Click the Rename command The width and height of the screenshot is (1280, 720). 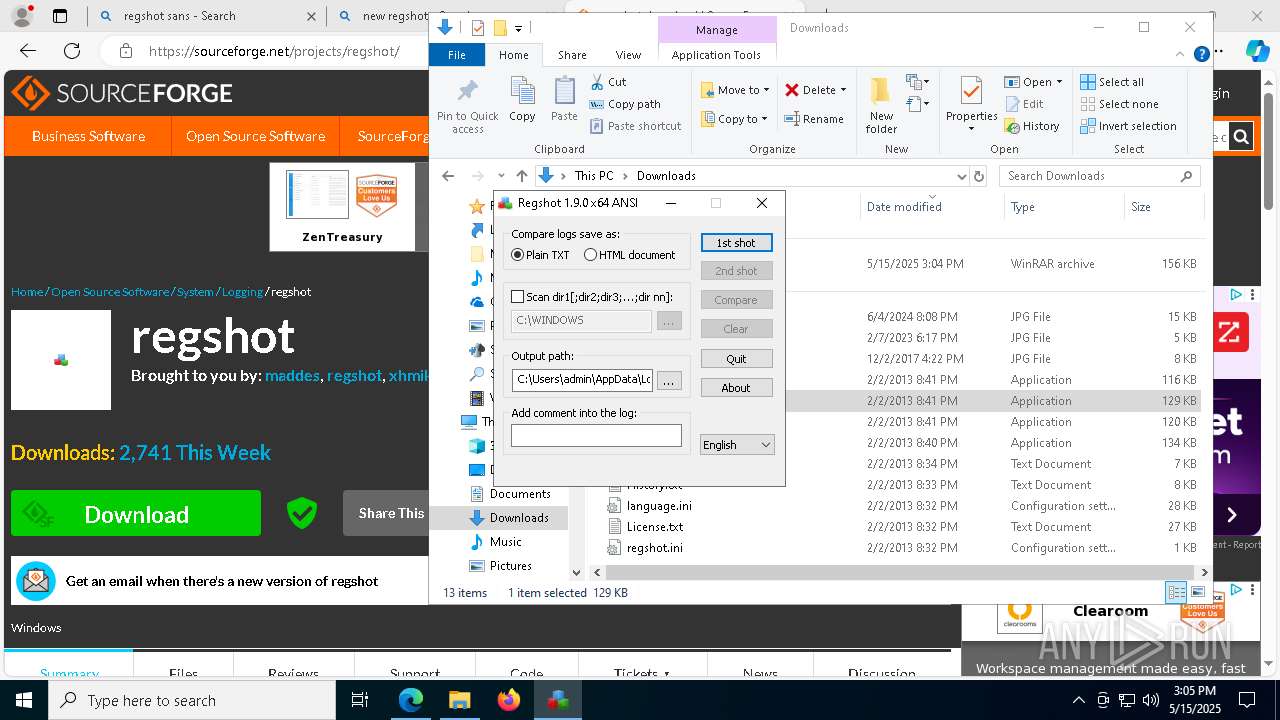(x=814, y=119)
